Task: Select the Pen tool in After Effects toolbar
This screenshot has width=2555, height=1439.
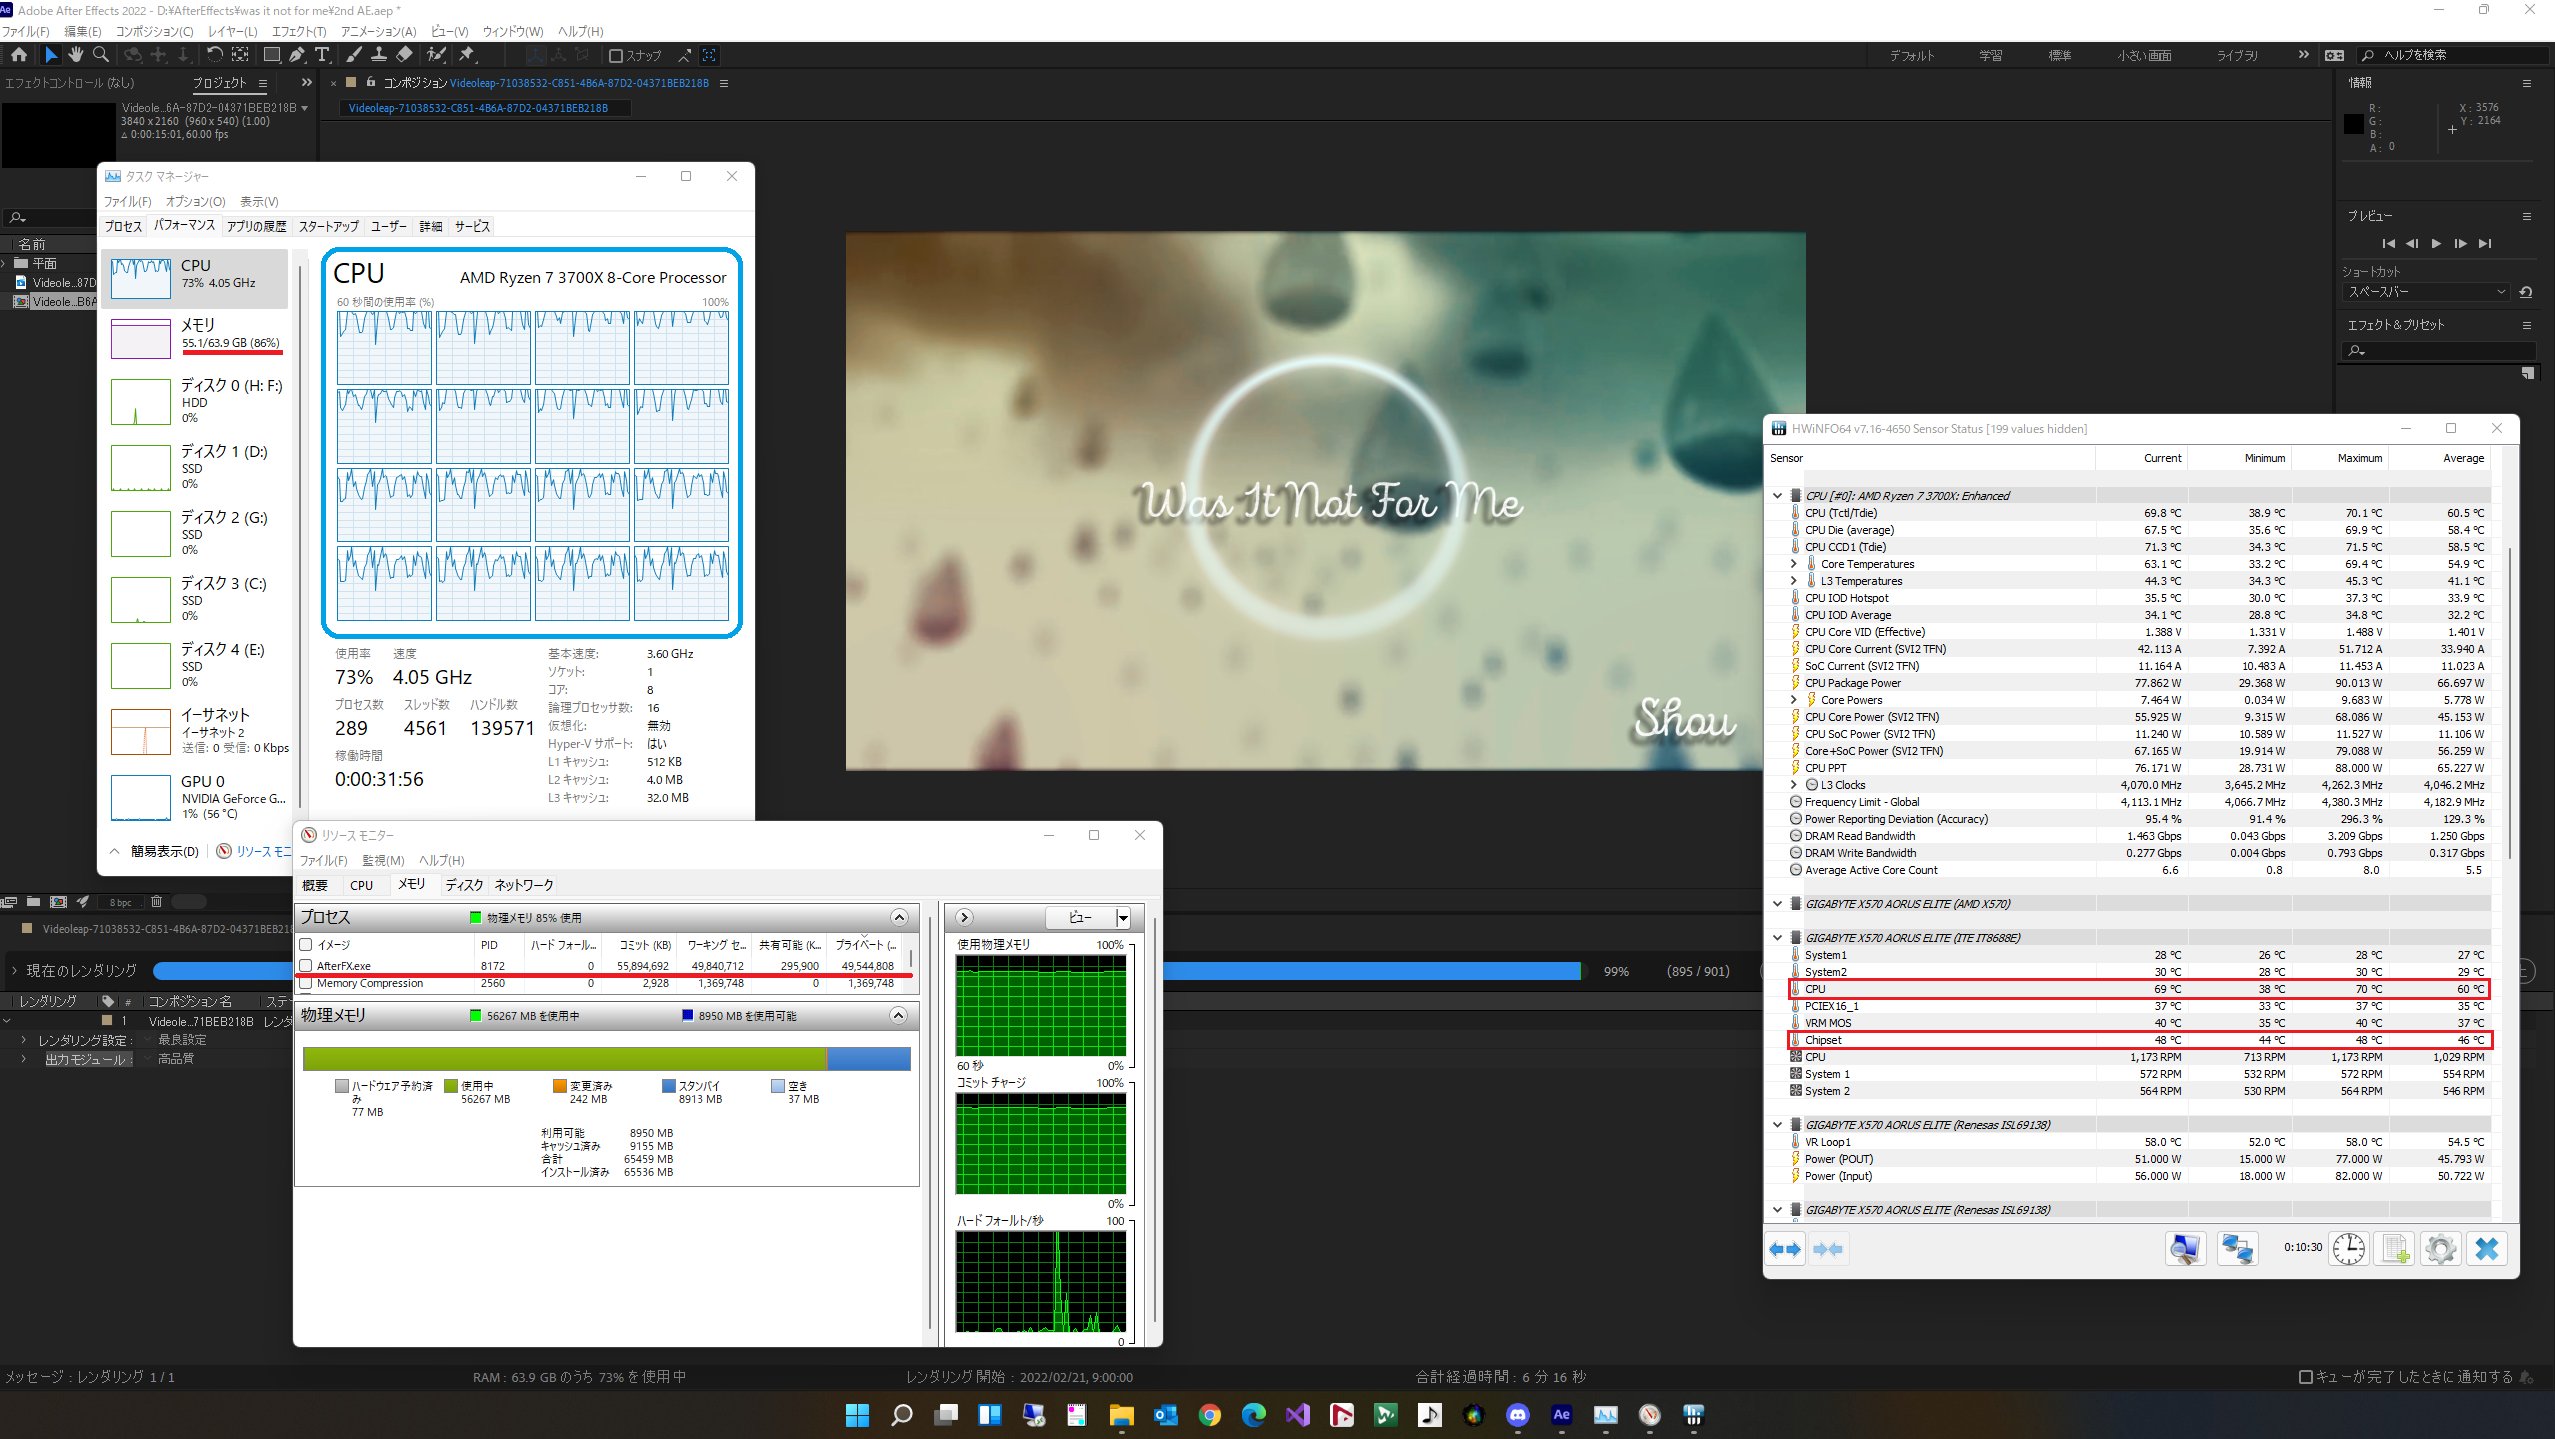Action: [x=297, y=55]
